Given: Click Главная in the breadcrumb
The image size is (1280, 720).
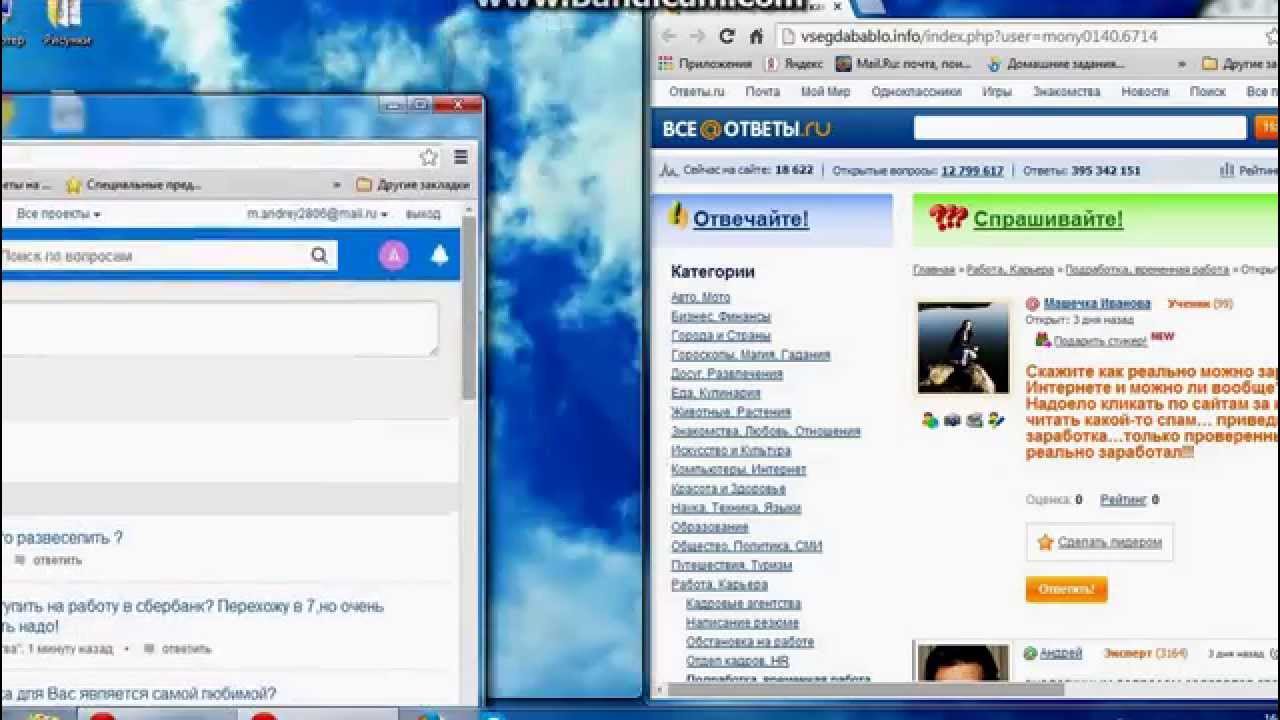Looking at the screenshot, I should pos(934,270).
